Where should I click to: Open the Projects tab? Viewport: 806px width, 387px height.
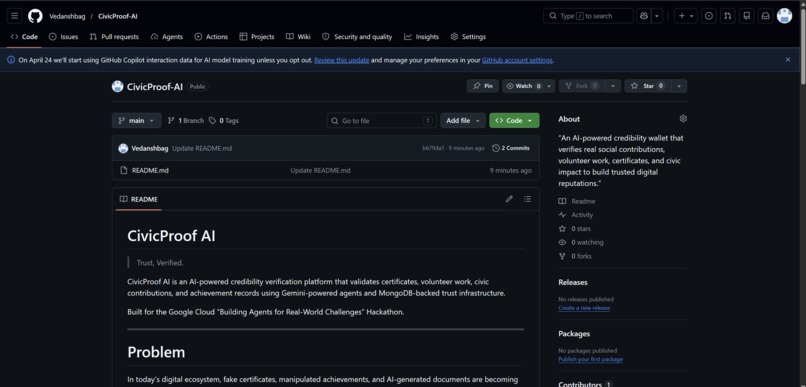click(x=257, y=36)
